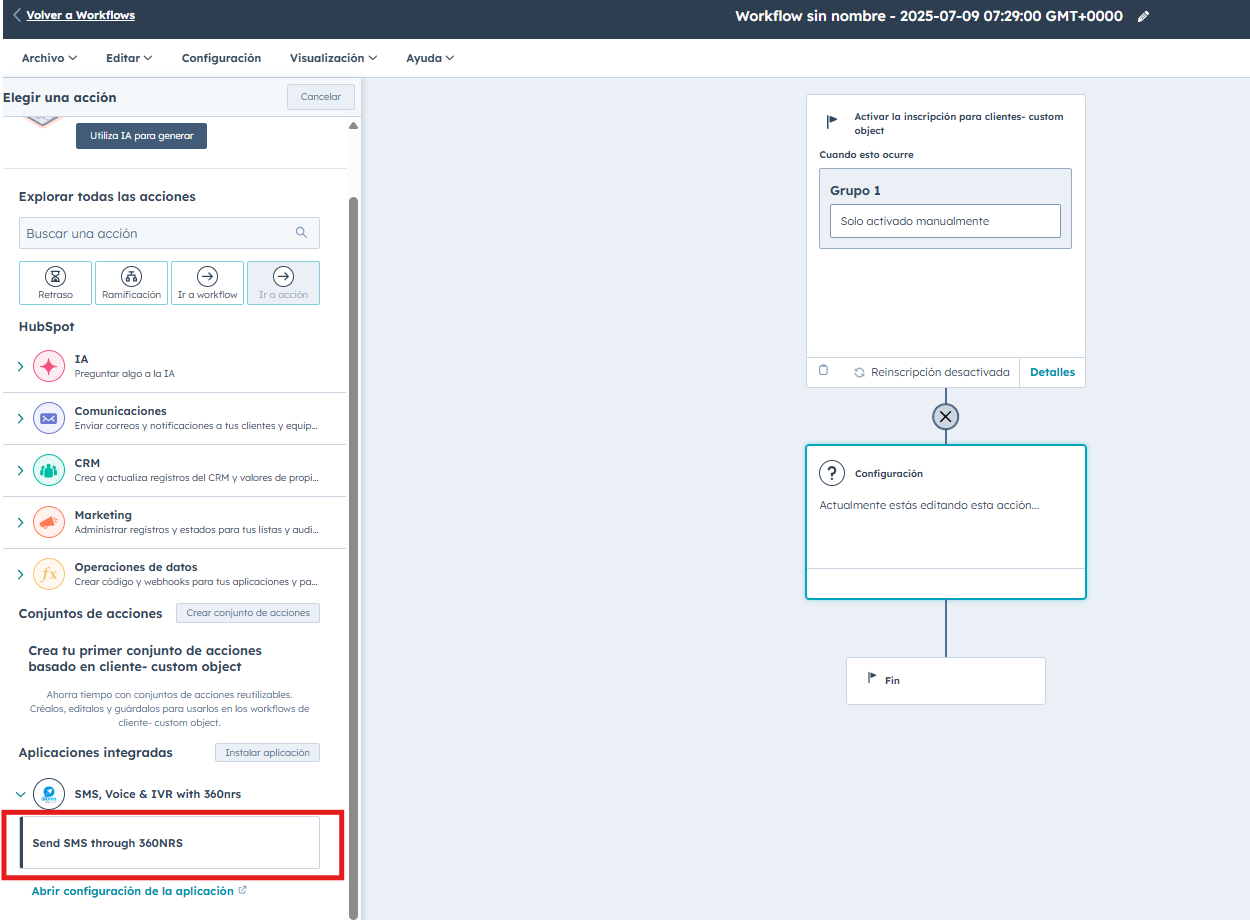Click the Marketing megaphone icon
Screen dimensions: 1250x920
click(49, 522)
